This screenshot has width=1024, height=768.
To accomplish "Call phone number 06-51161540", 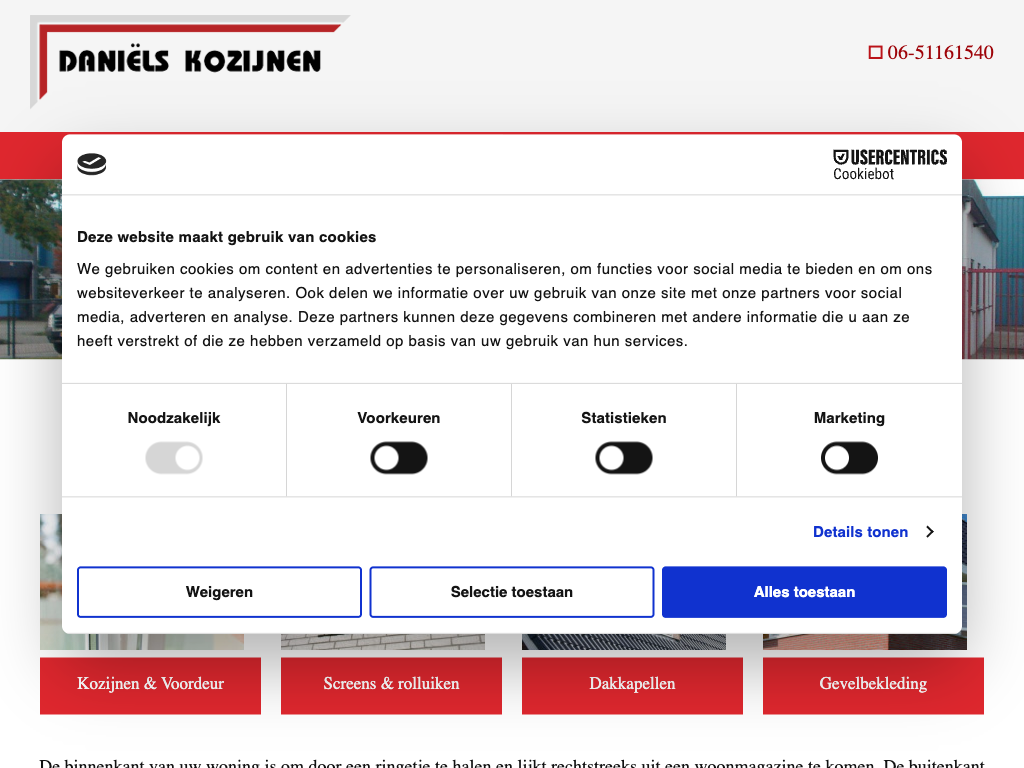I will [940, 53].
